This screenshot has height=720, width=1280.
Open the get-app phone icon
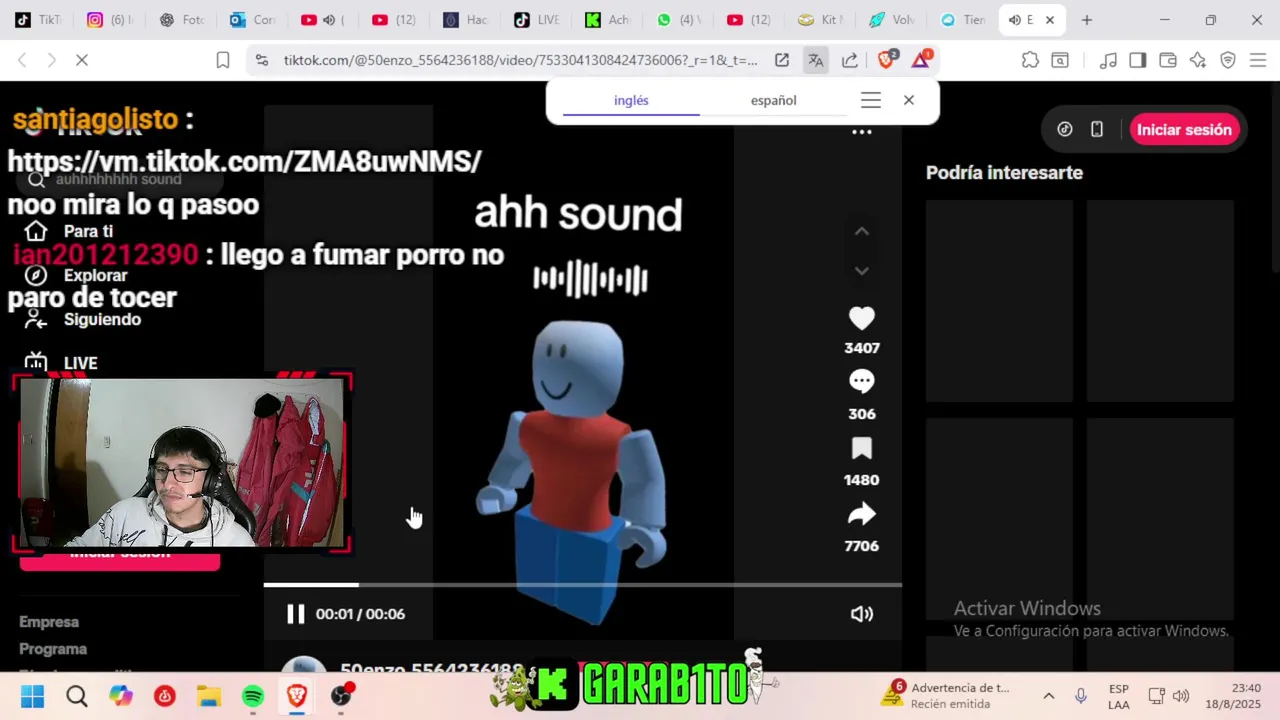[1097, 130]
